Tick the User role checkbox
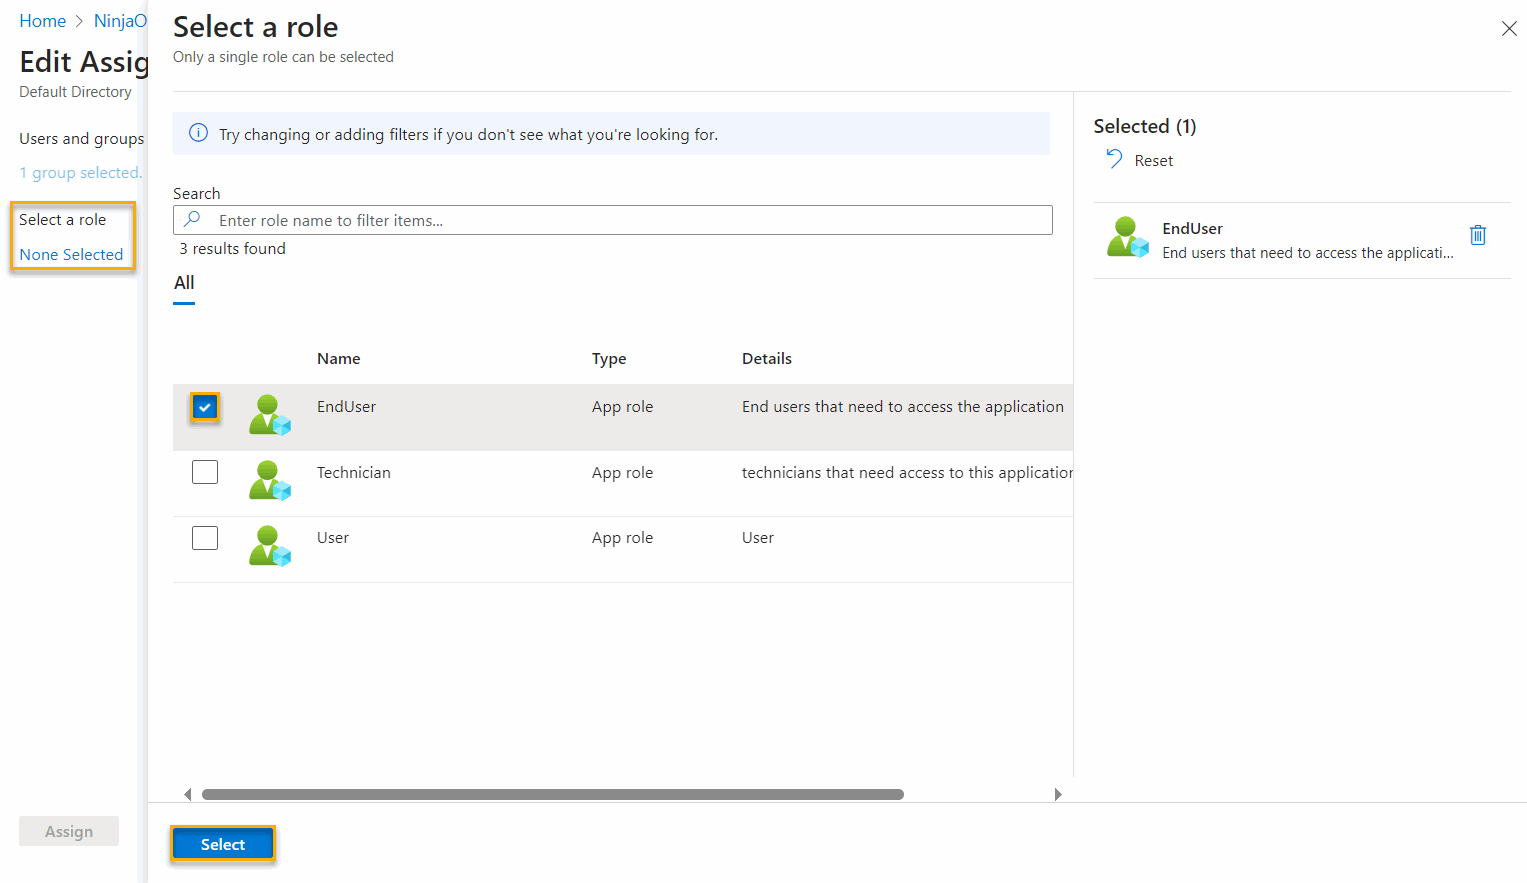Screen dimensions: 1527x883 [x=205, y=538]
